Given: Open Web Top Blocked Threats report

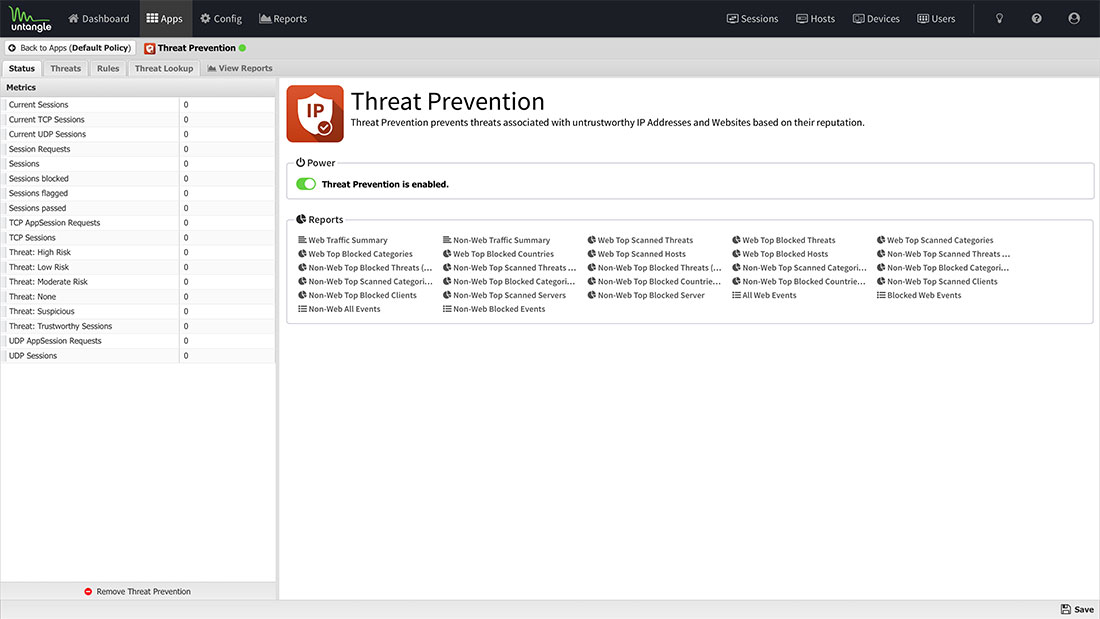Looking at the screenshot, I should pos(784,240).
